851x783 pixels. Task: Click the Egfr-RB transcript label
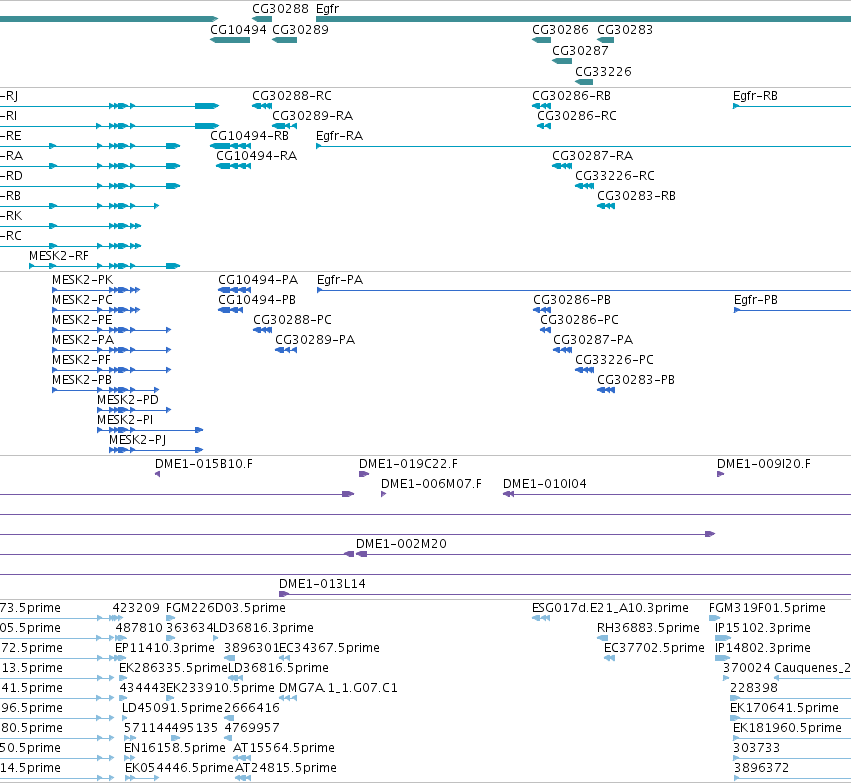pos(755,96)
